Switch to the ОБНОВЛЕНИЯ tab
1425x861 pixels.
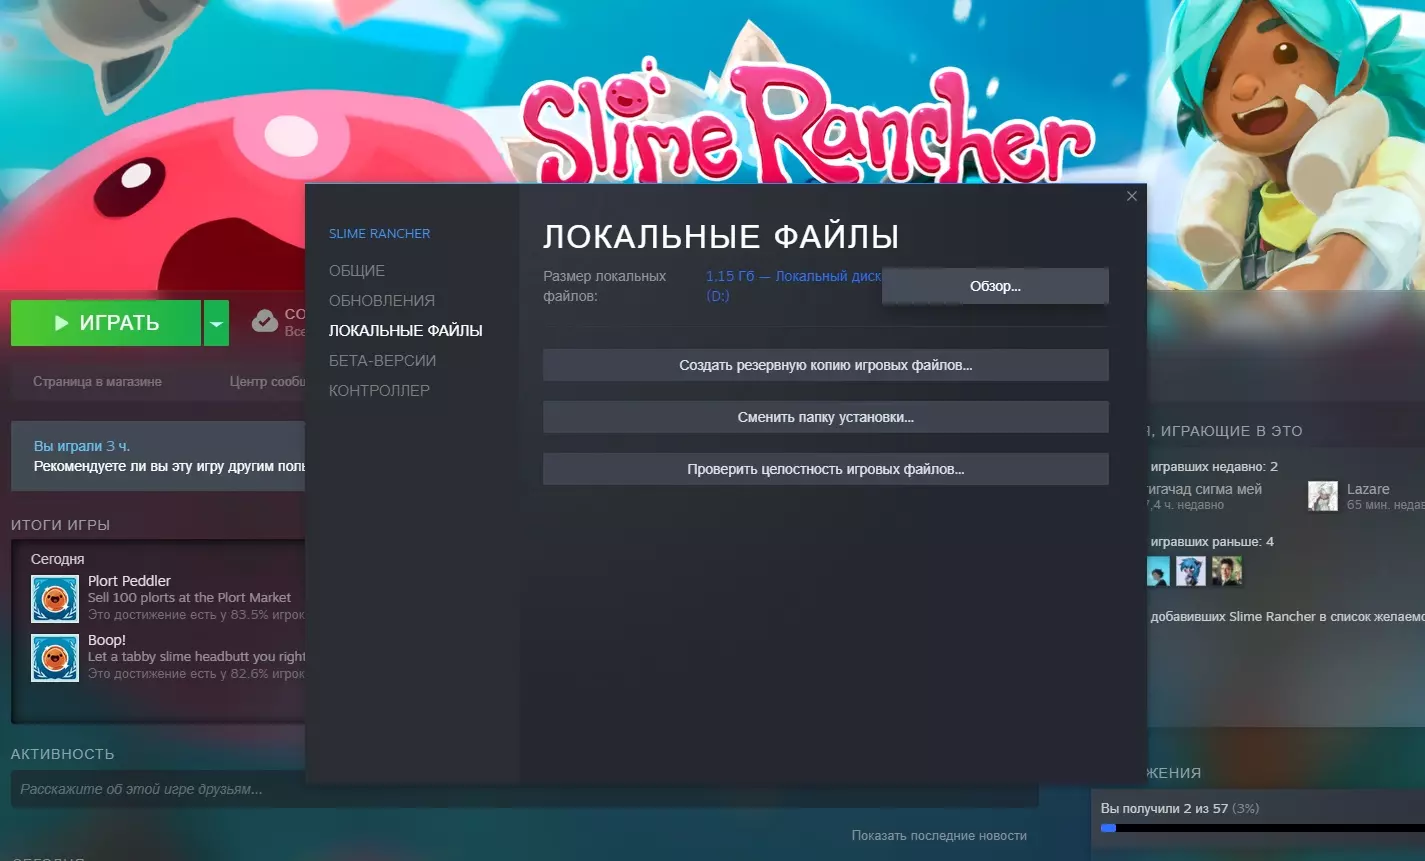coord(382,301)
